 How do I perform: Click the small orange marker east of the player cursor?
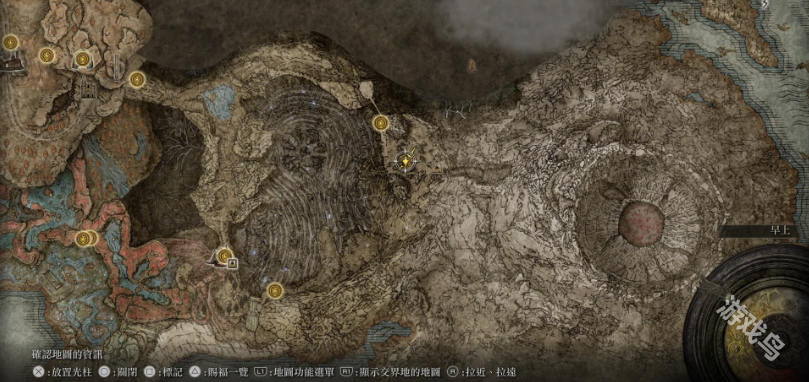(438, 168)
